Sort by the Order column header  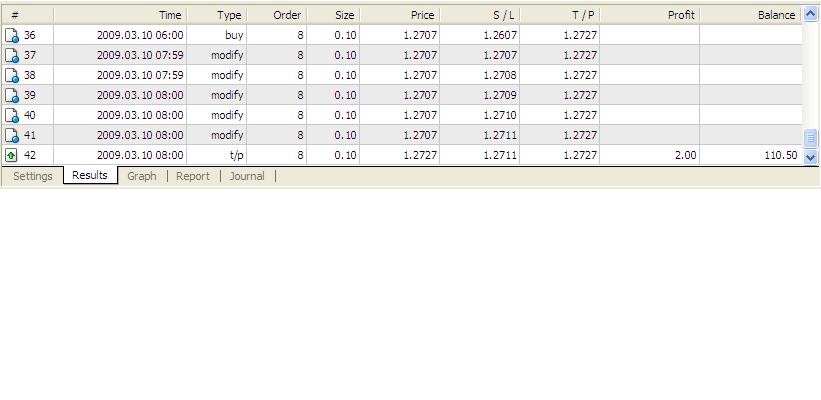pos(276,15)
